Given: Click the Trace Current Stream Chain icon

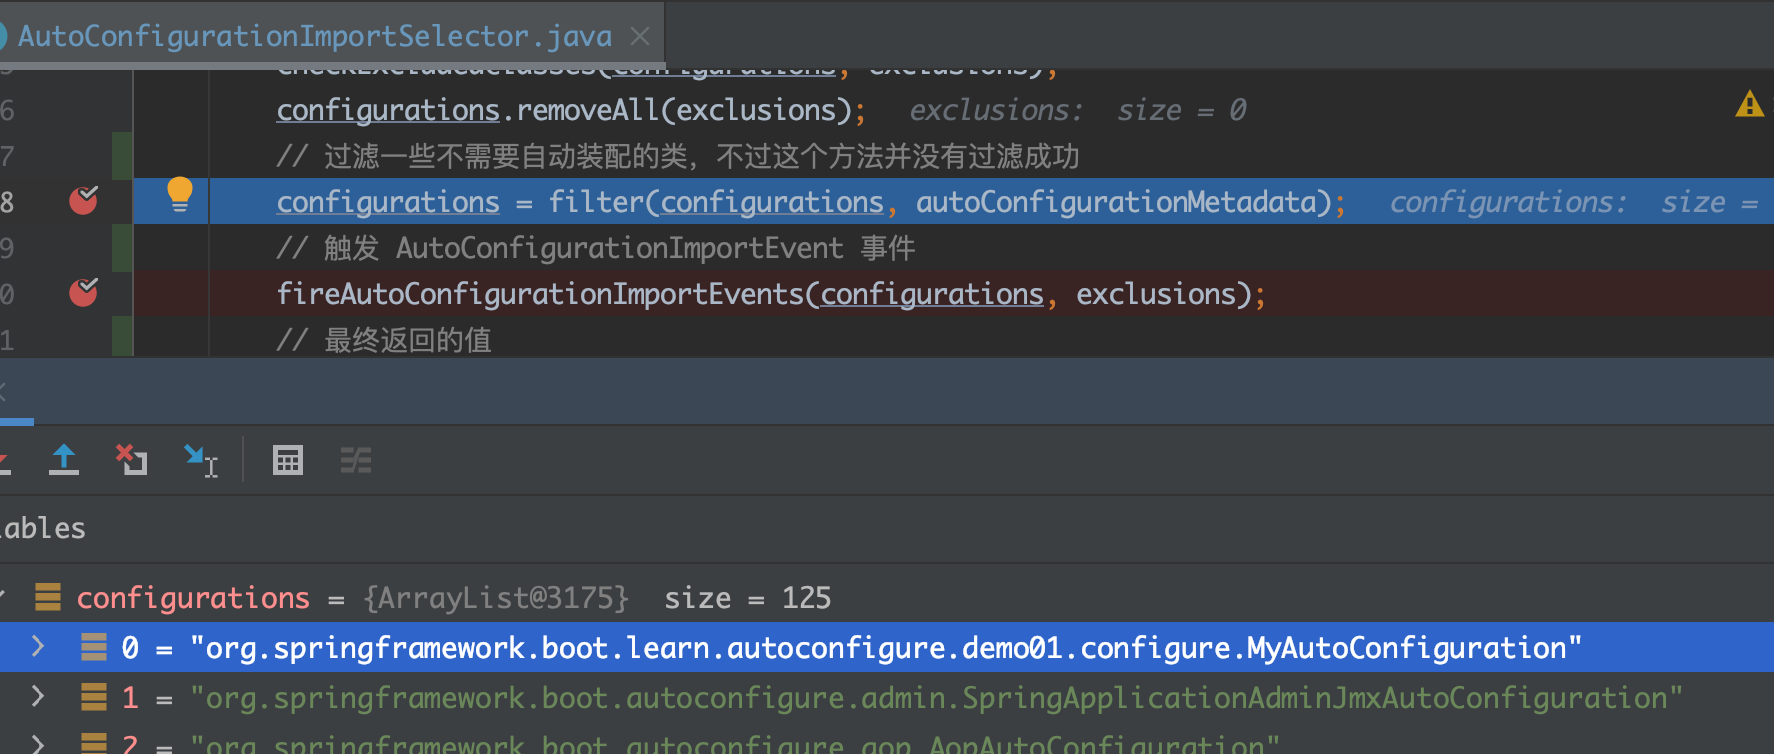Looking at the screenshot, I should [355, 460].
